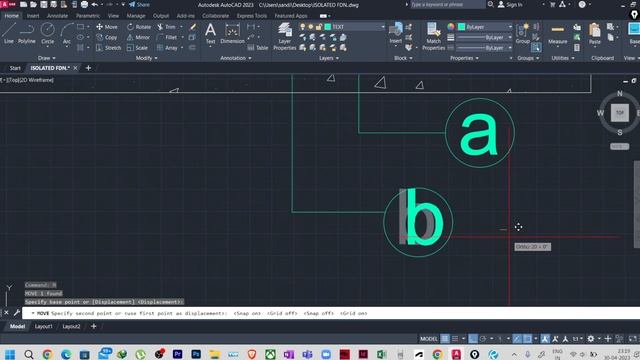The width and height of the screenshot is (640, 360).
Task: Open the Manage ribbon tab
Action: click(x=136, y=16)
